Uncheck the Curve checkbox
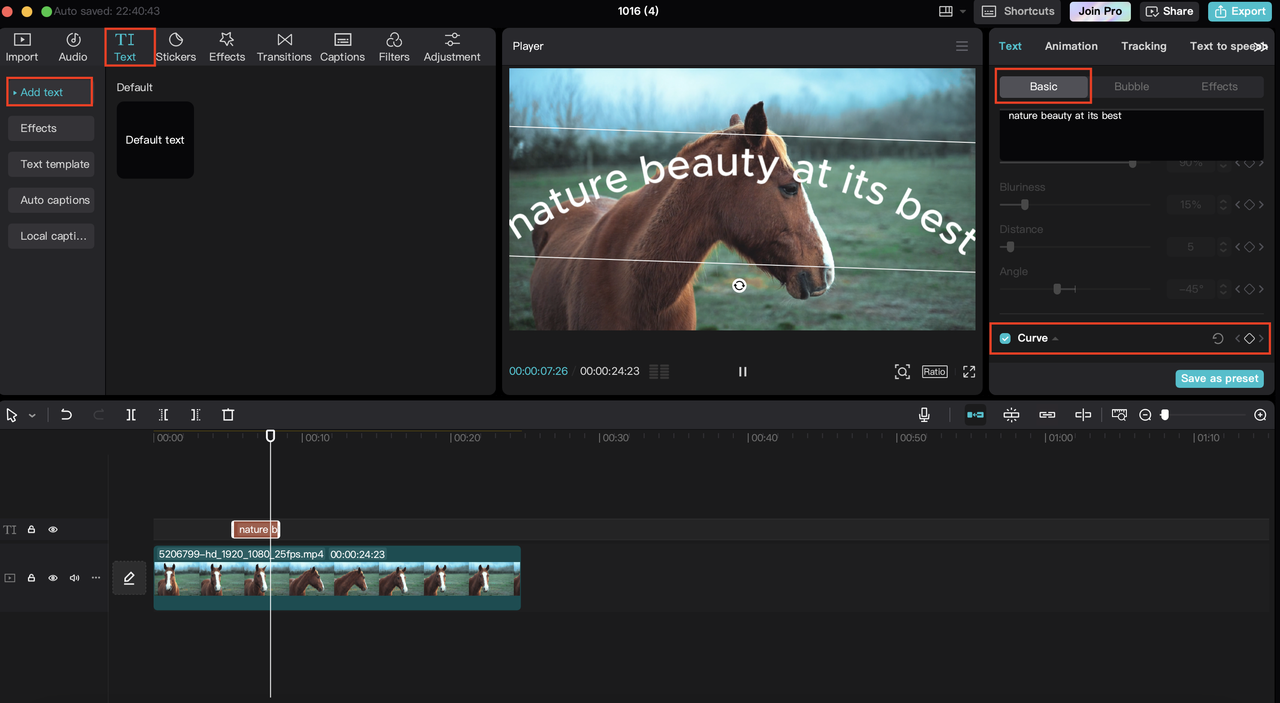Image resolution: width=1280 pixels, height=703 pixels. 1005,339
